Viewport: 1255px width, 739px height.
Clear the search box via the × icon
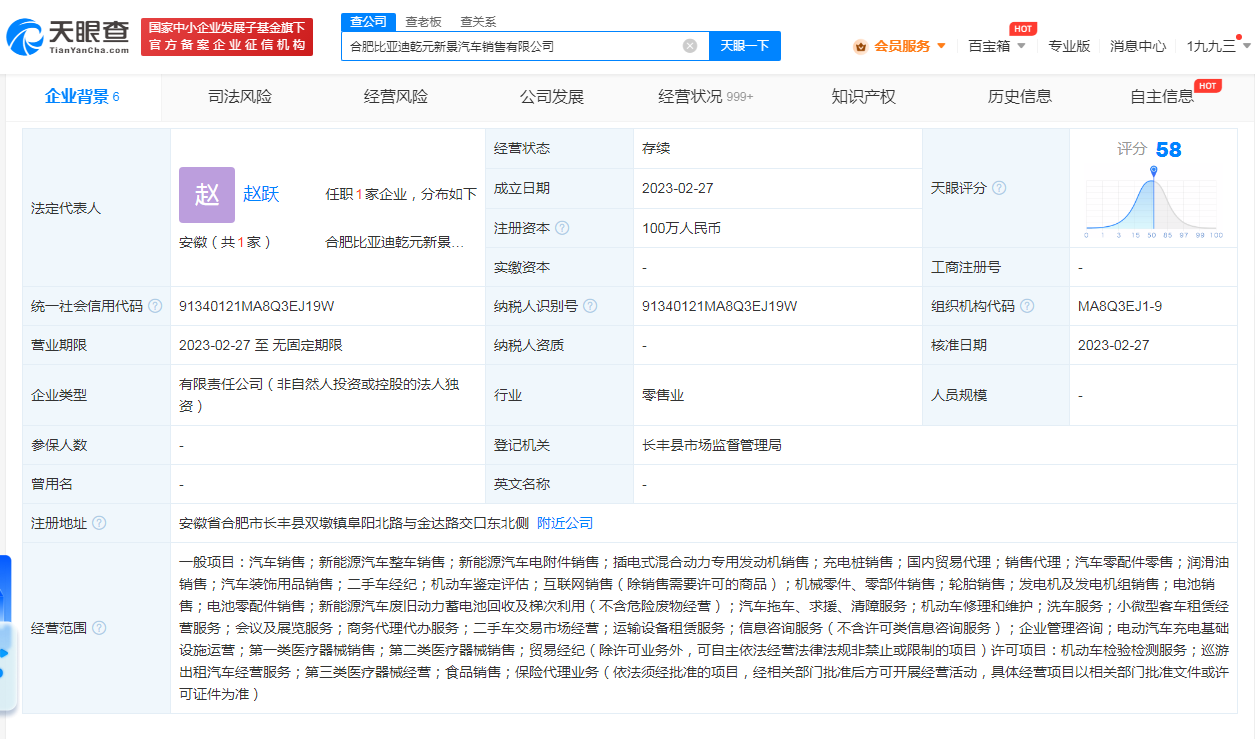[x=688, y=46]
